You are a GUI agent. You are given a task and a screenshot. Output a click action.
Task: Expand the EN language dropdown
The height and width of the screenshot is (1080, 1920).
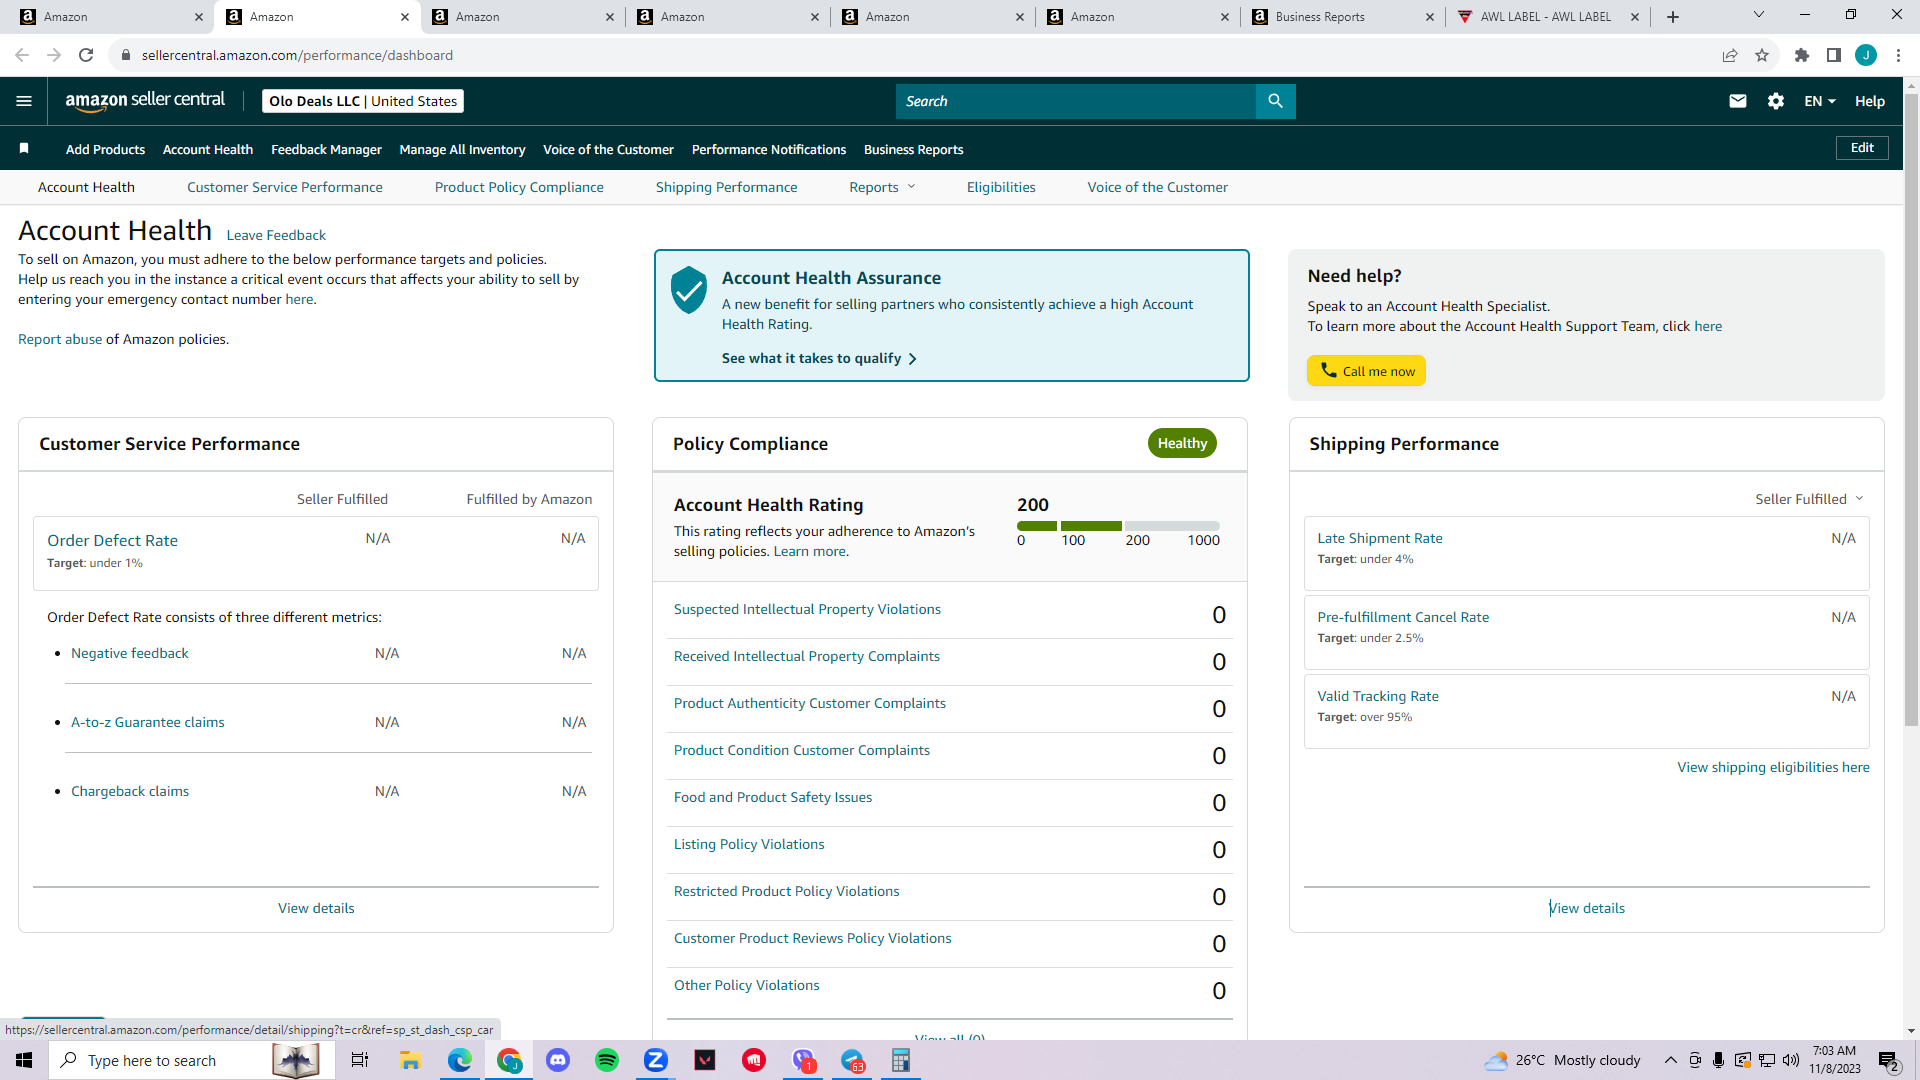1820,101
